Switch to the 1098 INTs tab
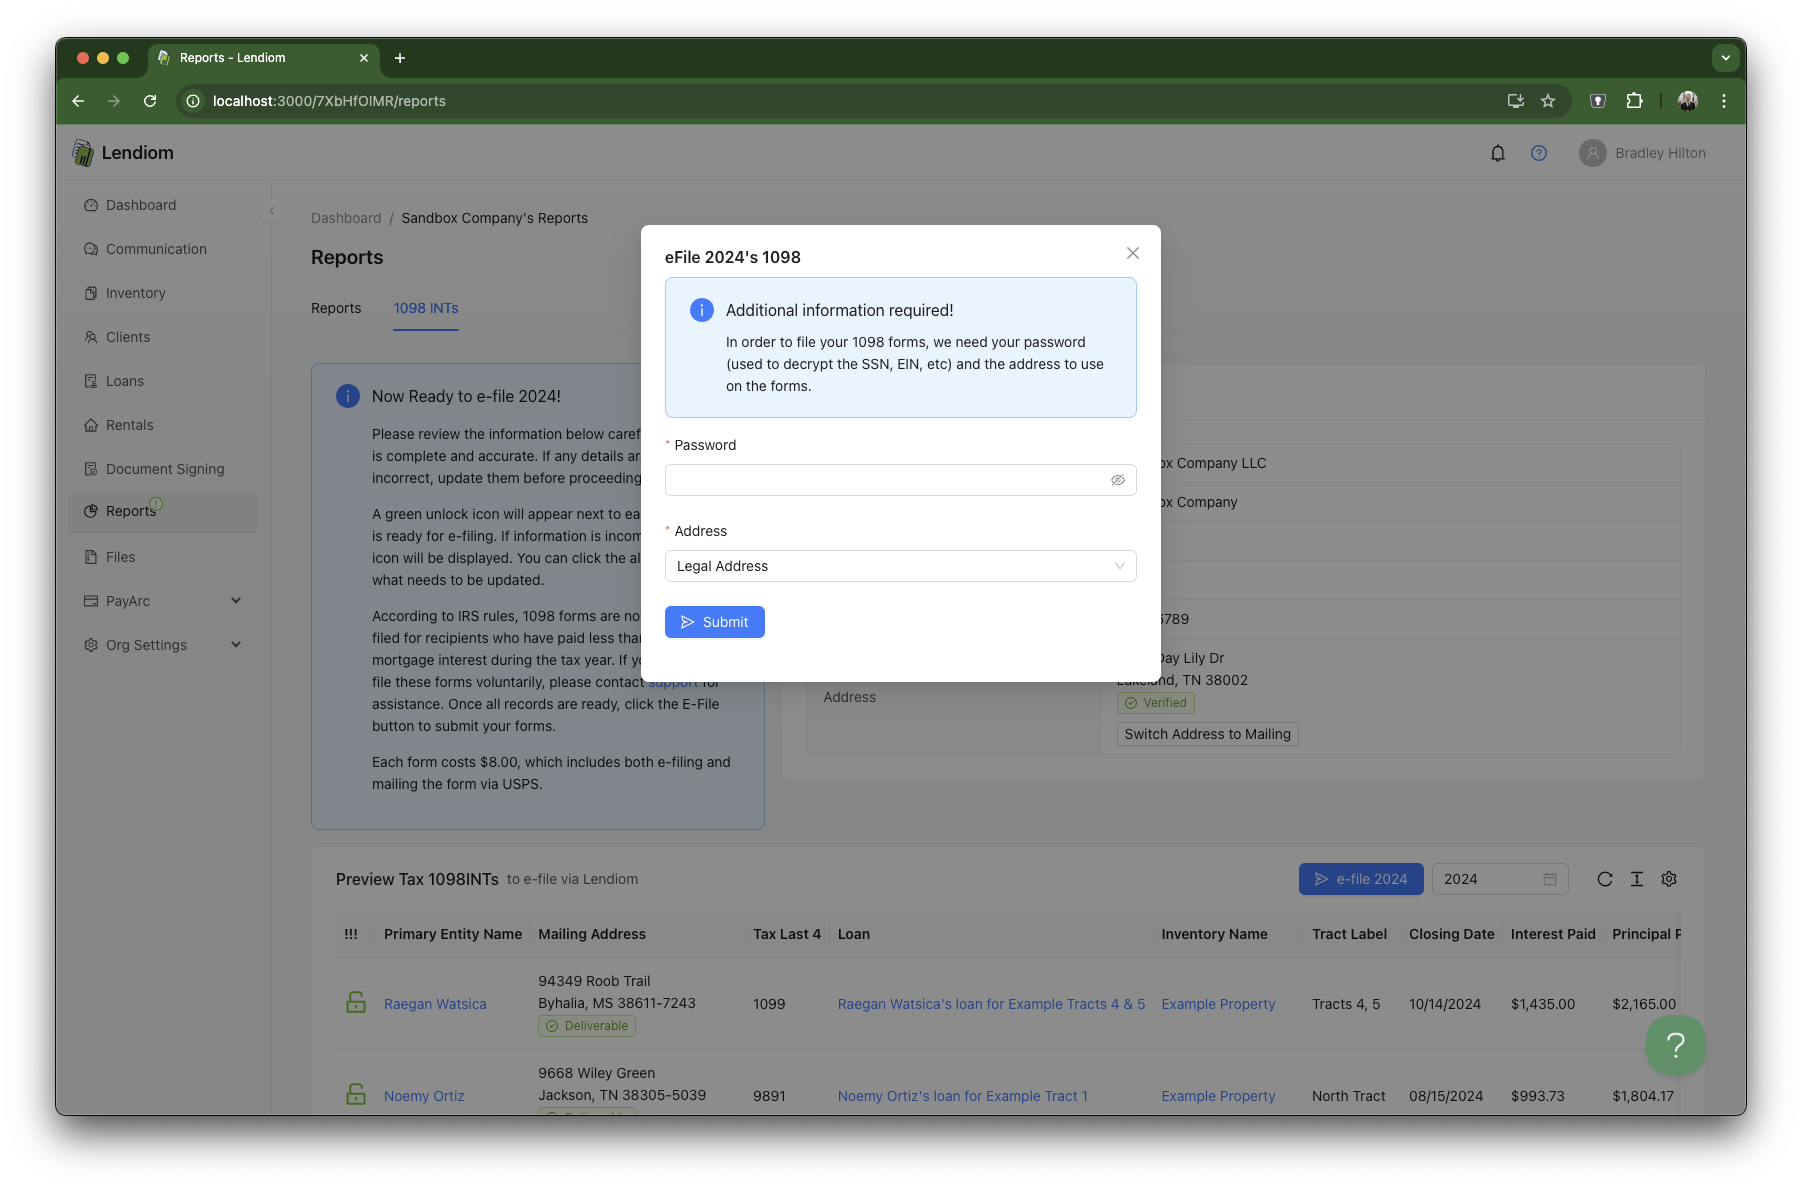The image size is (1802, 1189). (x=425, y=308)
